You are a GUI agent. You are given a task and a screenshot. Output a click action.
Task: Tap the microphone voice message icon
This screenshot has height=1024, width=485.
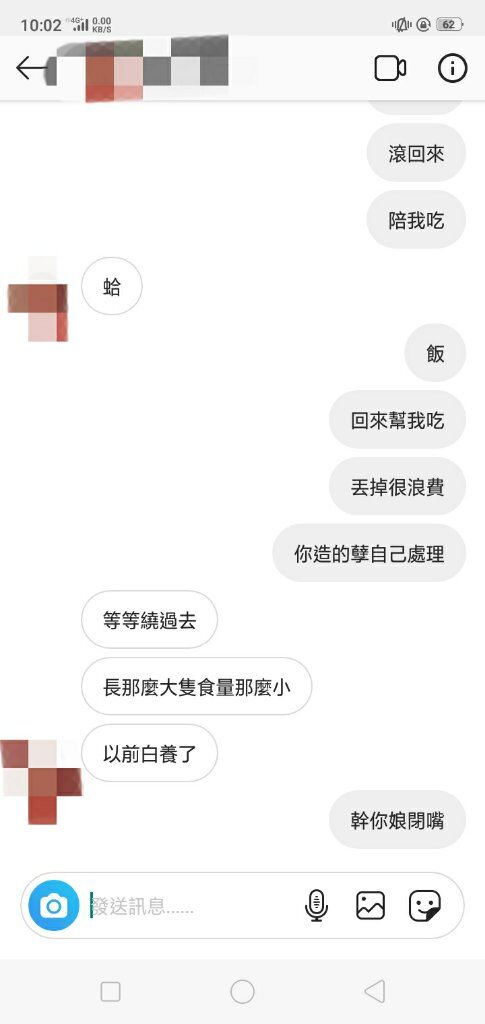click(317, 905)
